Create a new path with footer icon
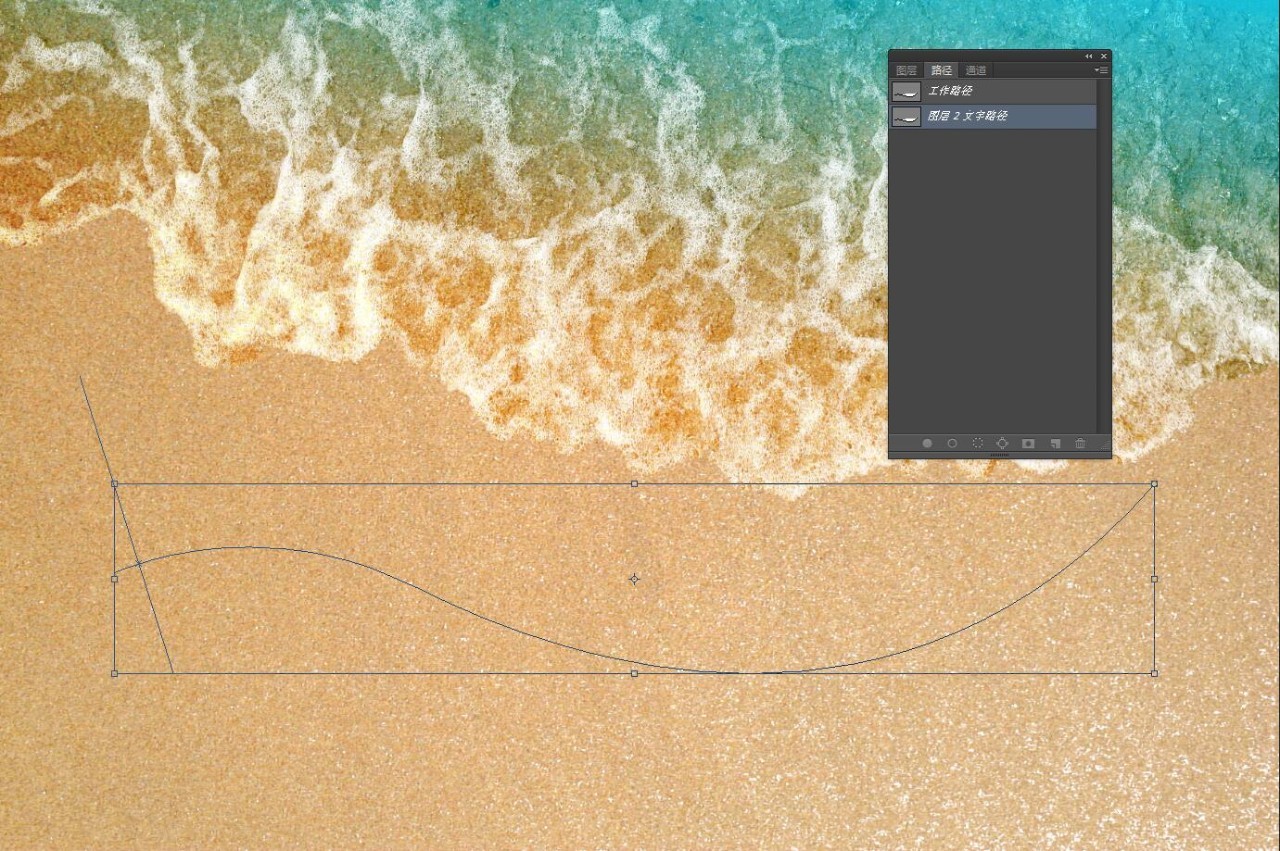Viewport: 1280px width, 851px height. pyautogui.click(x=1054, y=443)
